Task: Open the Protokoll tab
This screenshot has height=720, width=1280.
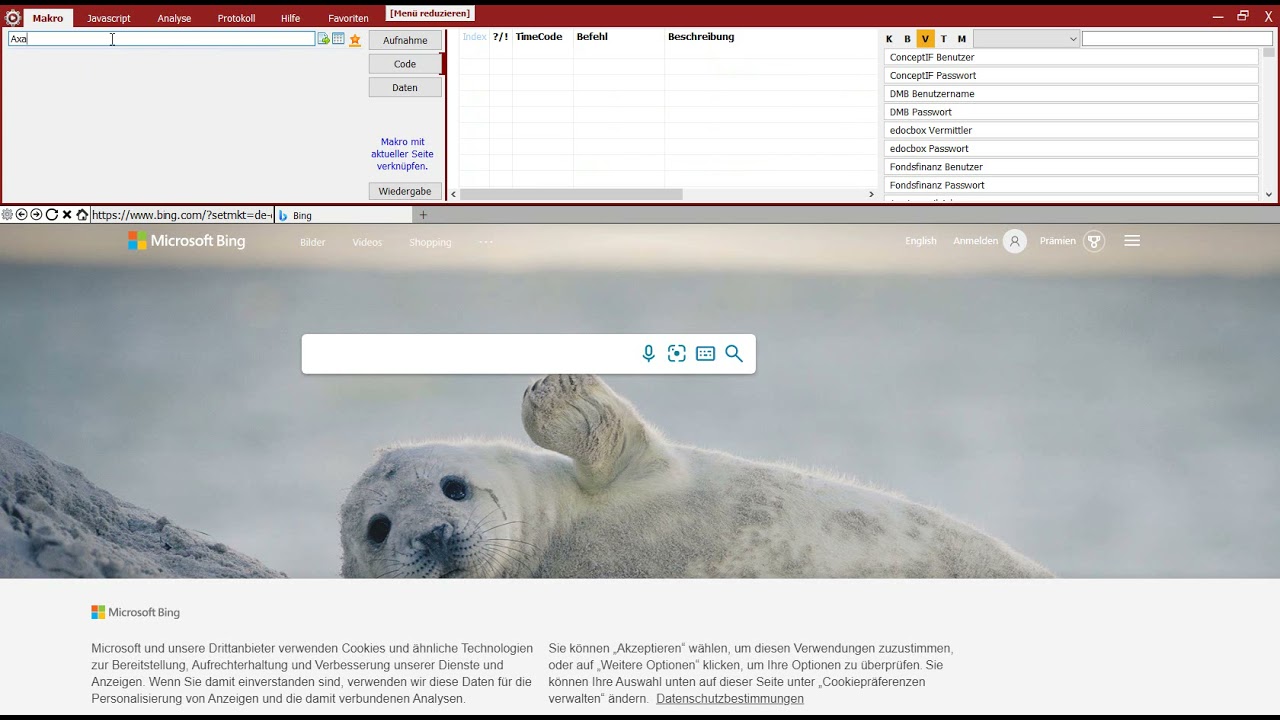Action: click(x=236, y=18)
